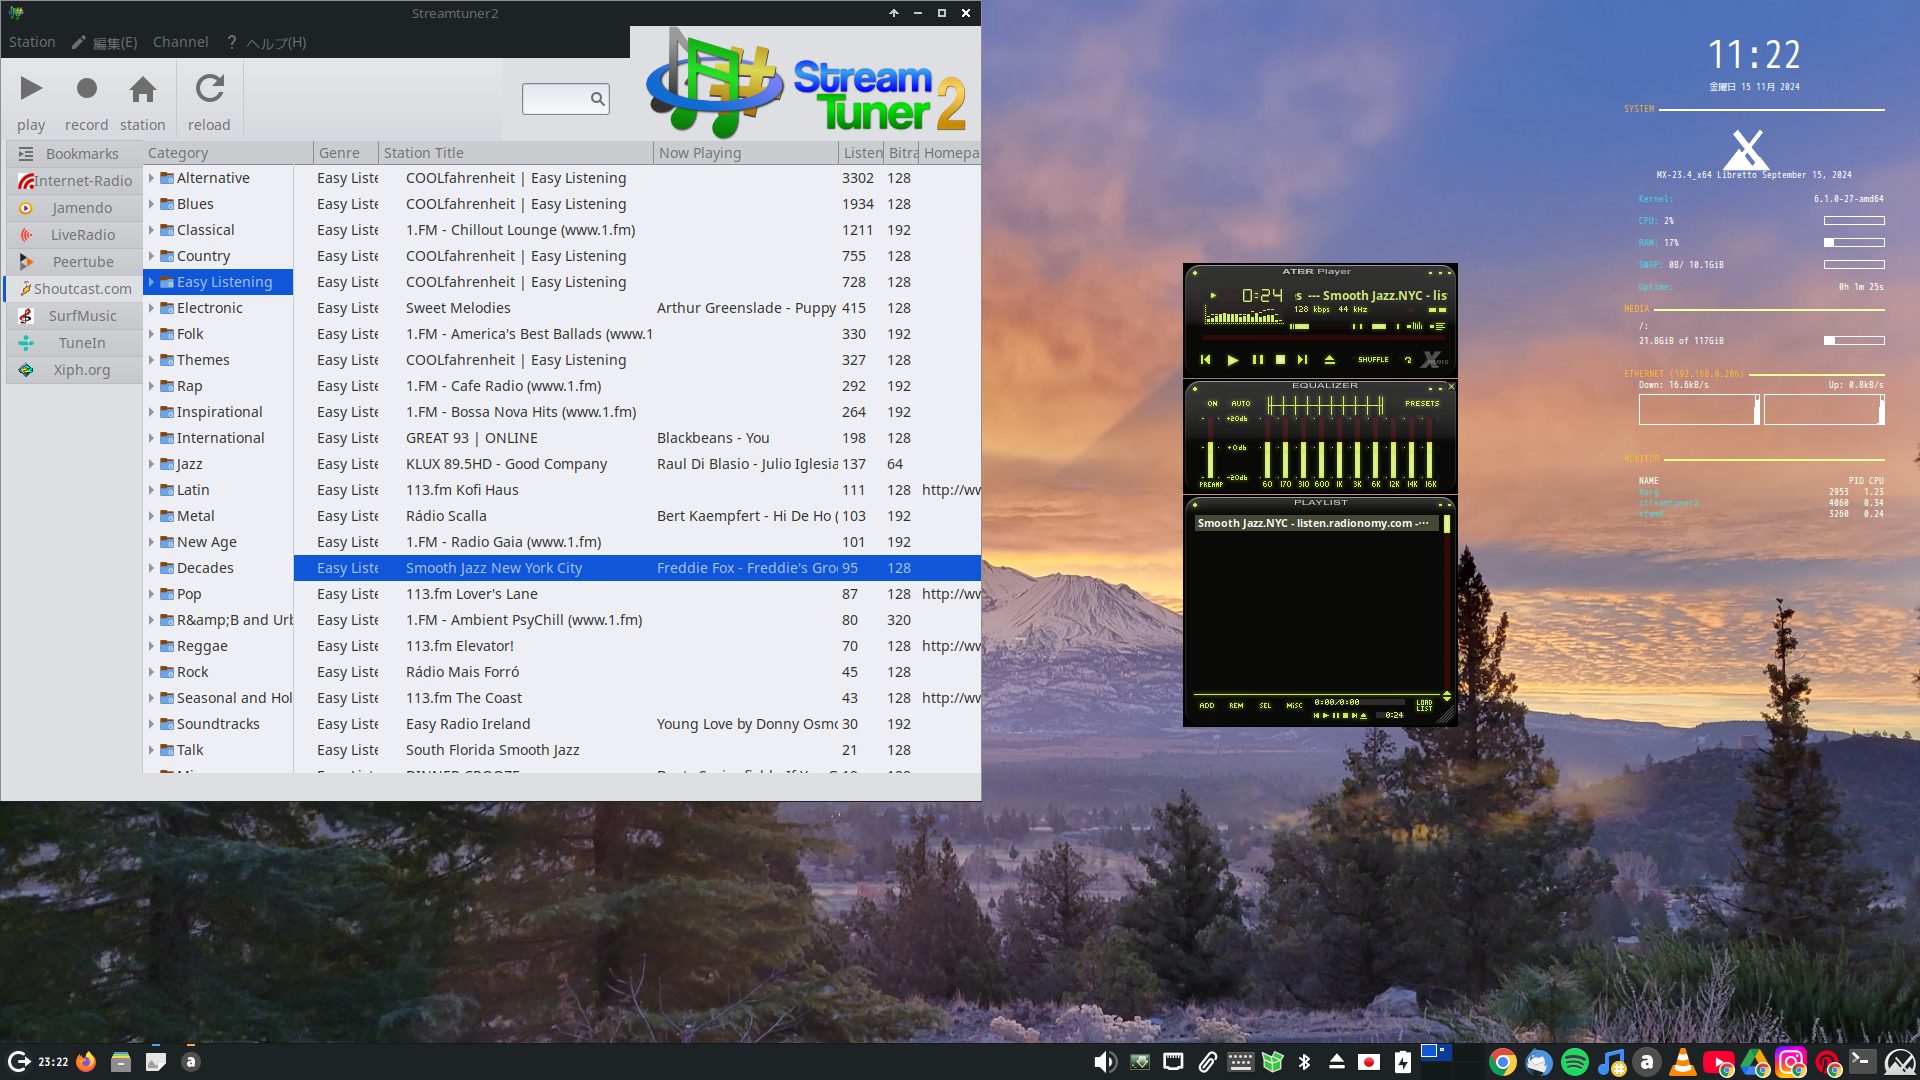Stop playback in the ATER Player
This screenshot has width=1920, height=1080.
click(1280, 360)
